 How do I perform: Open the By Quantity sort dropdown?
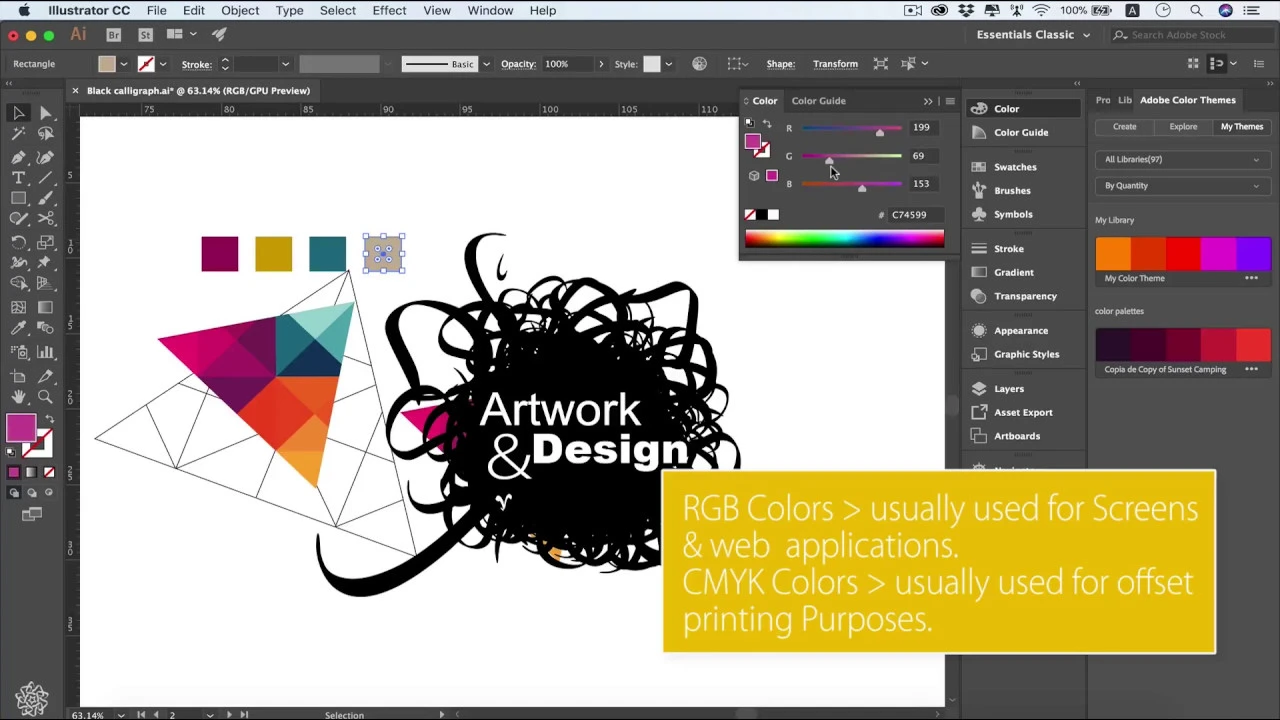[1182, 185]
